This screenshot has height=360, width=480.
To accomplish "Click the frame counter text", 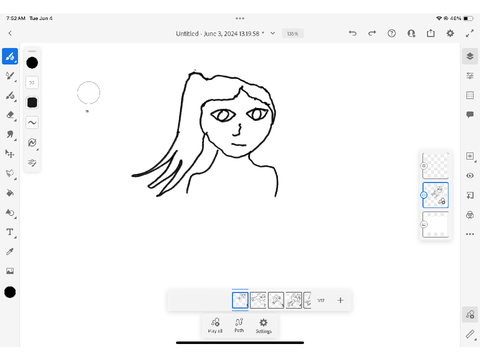I will coord(321,300).
